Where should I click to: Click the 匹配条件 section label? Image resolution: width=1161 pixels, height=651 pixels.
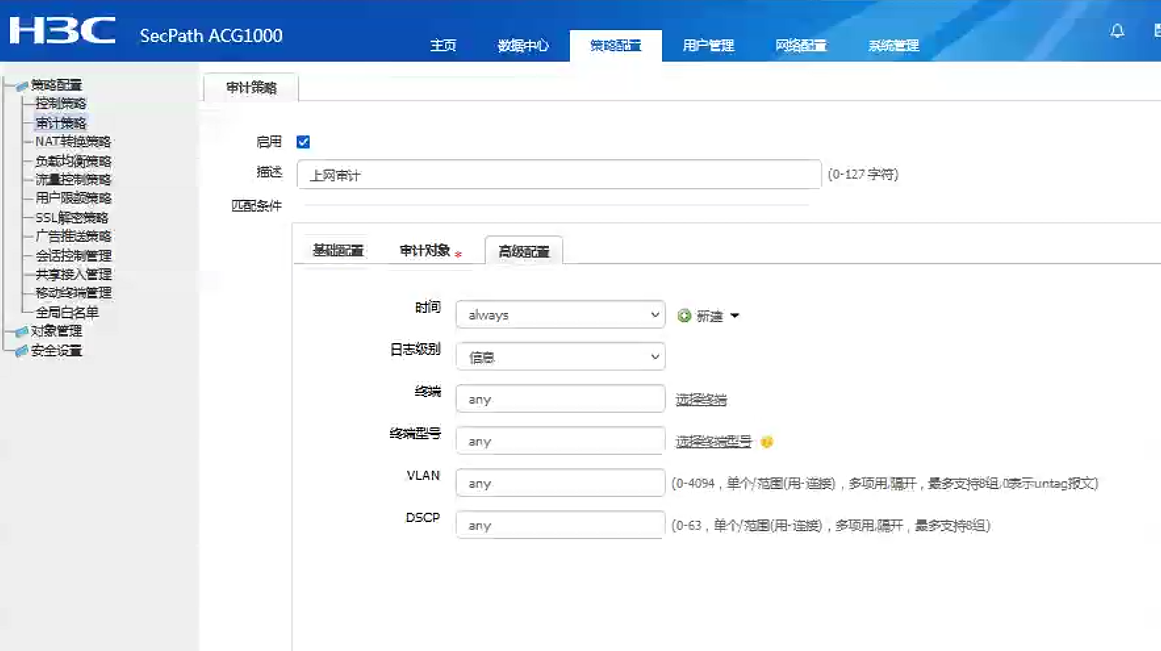coord(256,206)
